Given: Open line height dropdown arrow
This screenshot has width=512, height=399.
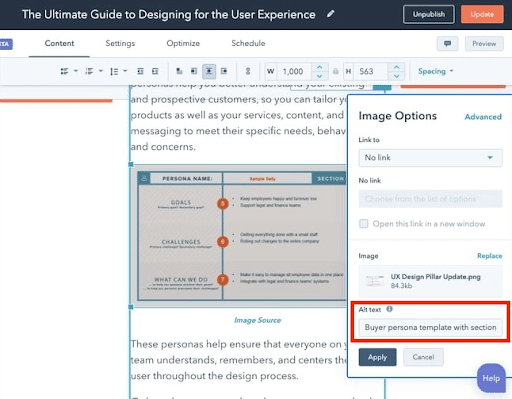Looking at the screenshot, I should pos(125,71).
